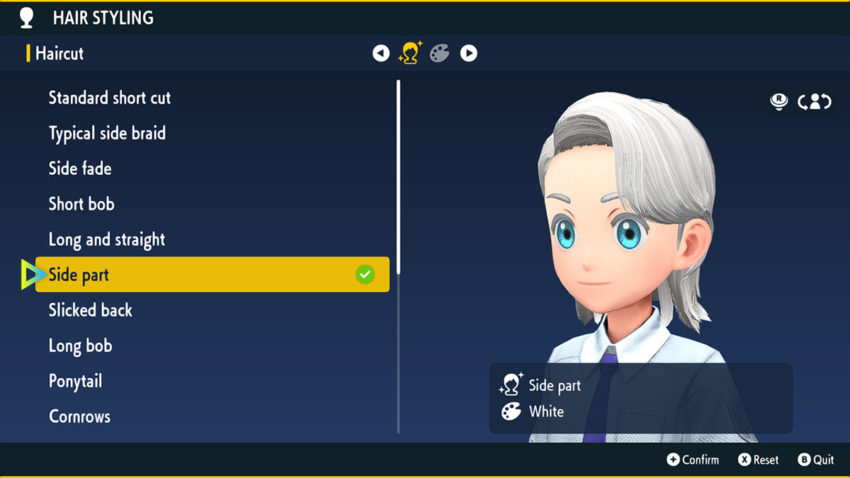This screenshot has height=478, width=850.
Task: Click the green checkmark on Side part
Action: point(365,275)
